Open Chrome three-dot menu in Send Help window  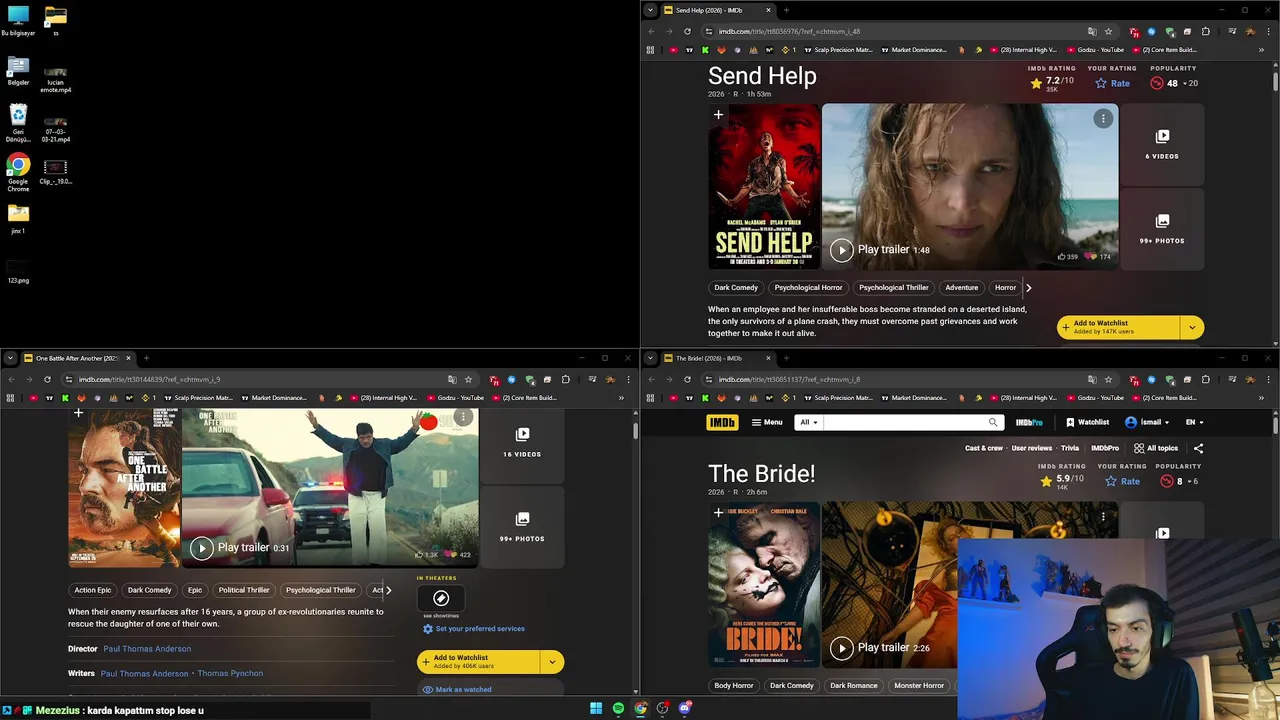[1269, 31]
